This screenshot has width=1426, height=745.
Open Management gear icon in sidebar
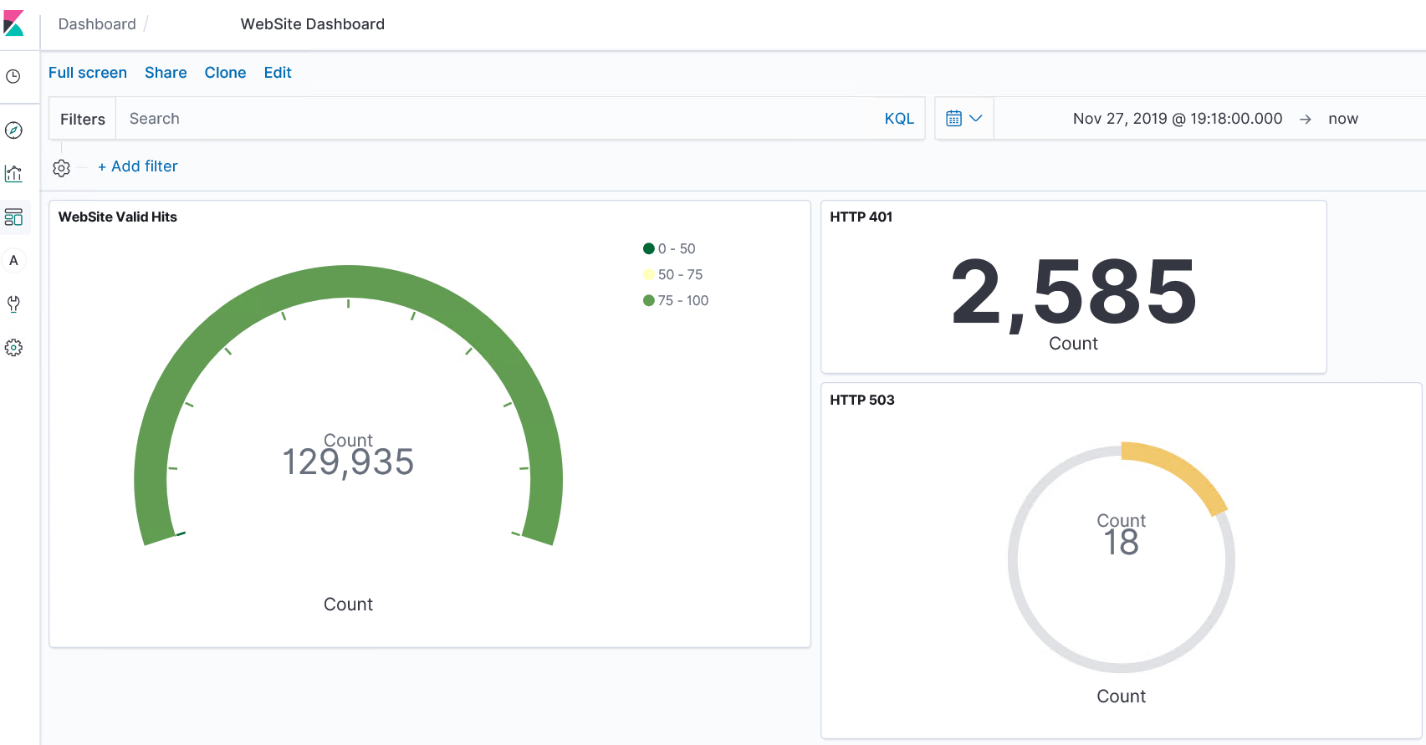13,348
